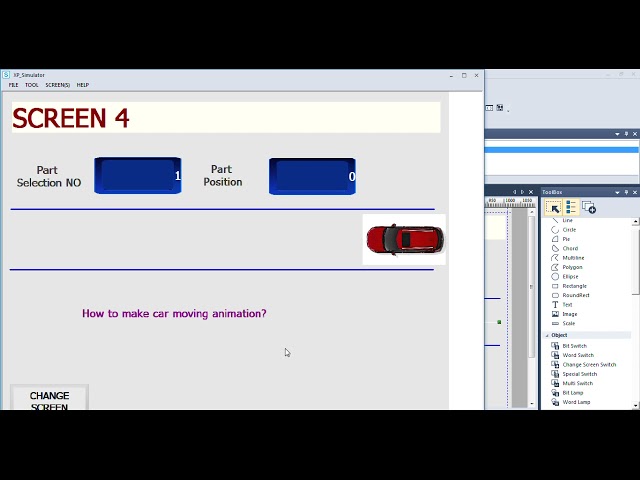Click the Part Position numeric display

(312, 176)
